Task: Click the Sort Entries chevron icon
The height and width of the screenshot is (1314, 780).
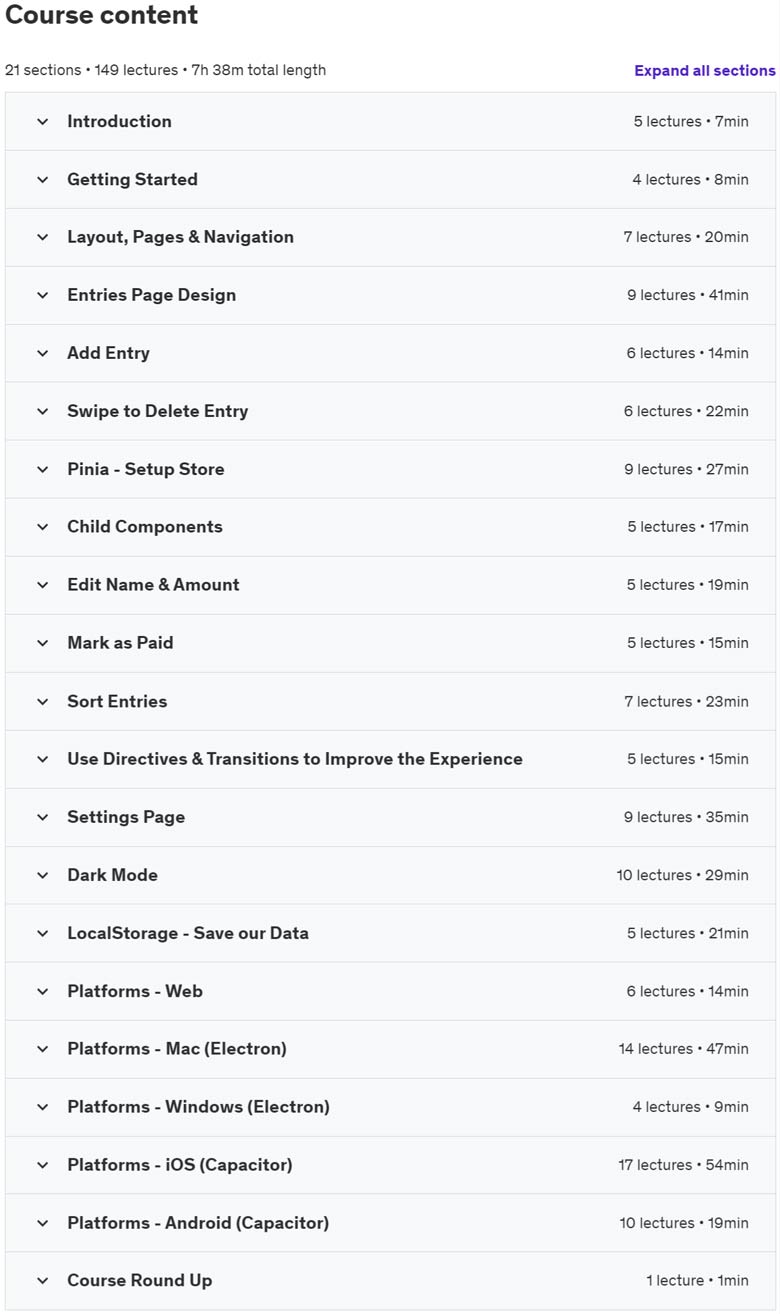Action: pos(42,702)
